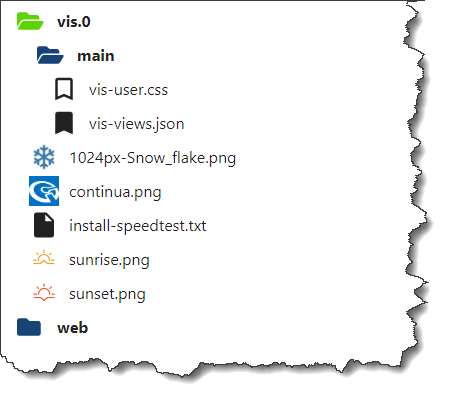Collapse the main open folder icon

click(50, 55)
